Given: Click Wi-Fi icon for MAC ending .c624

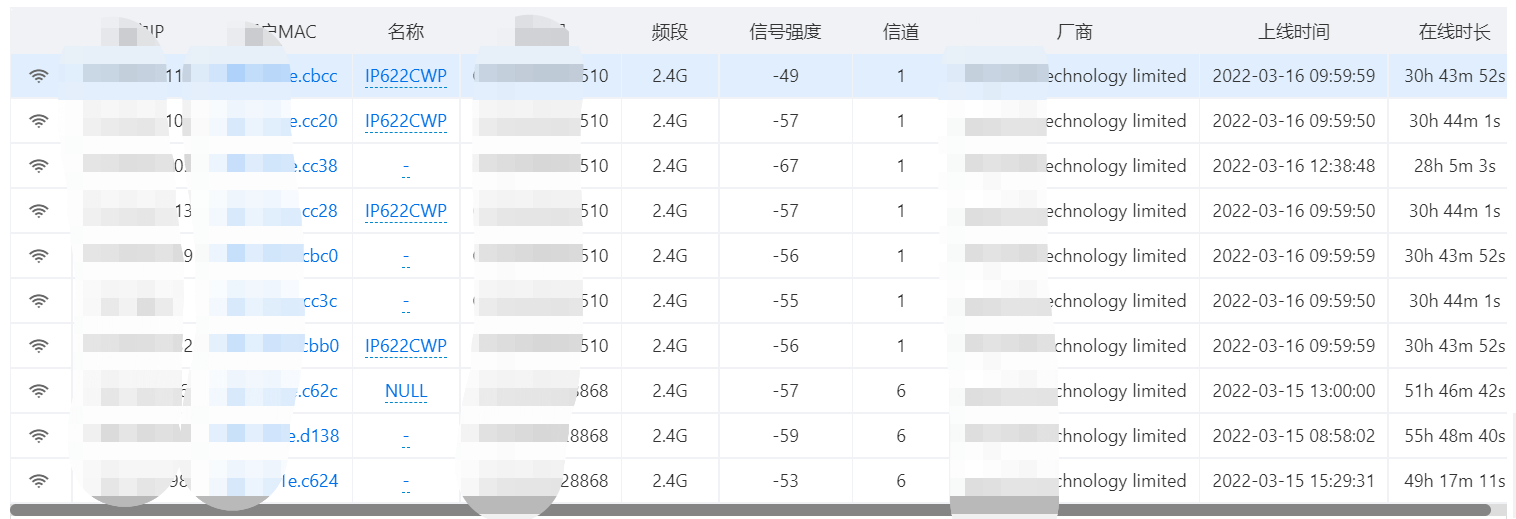Looking at the screenshot, I should coord(39,481).
